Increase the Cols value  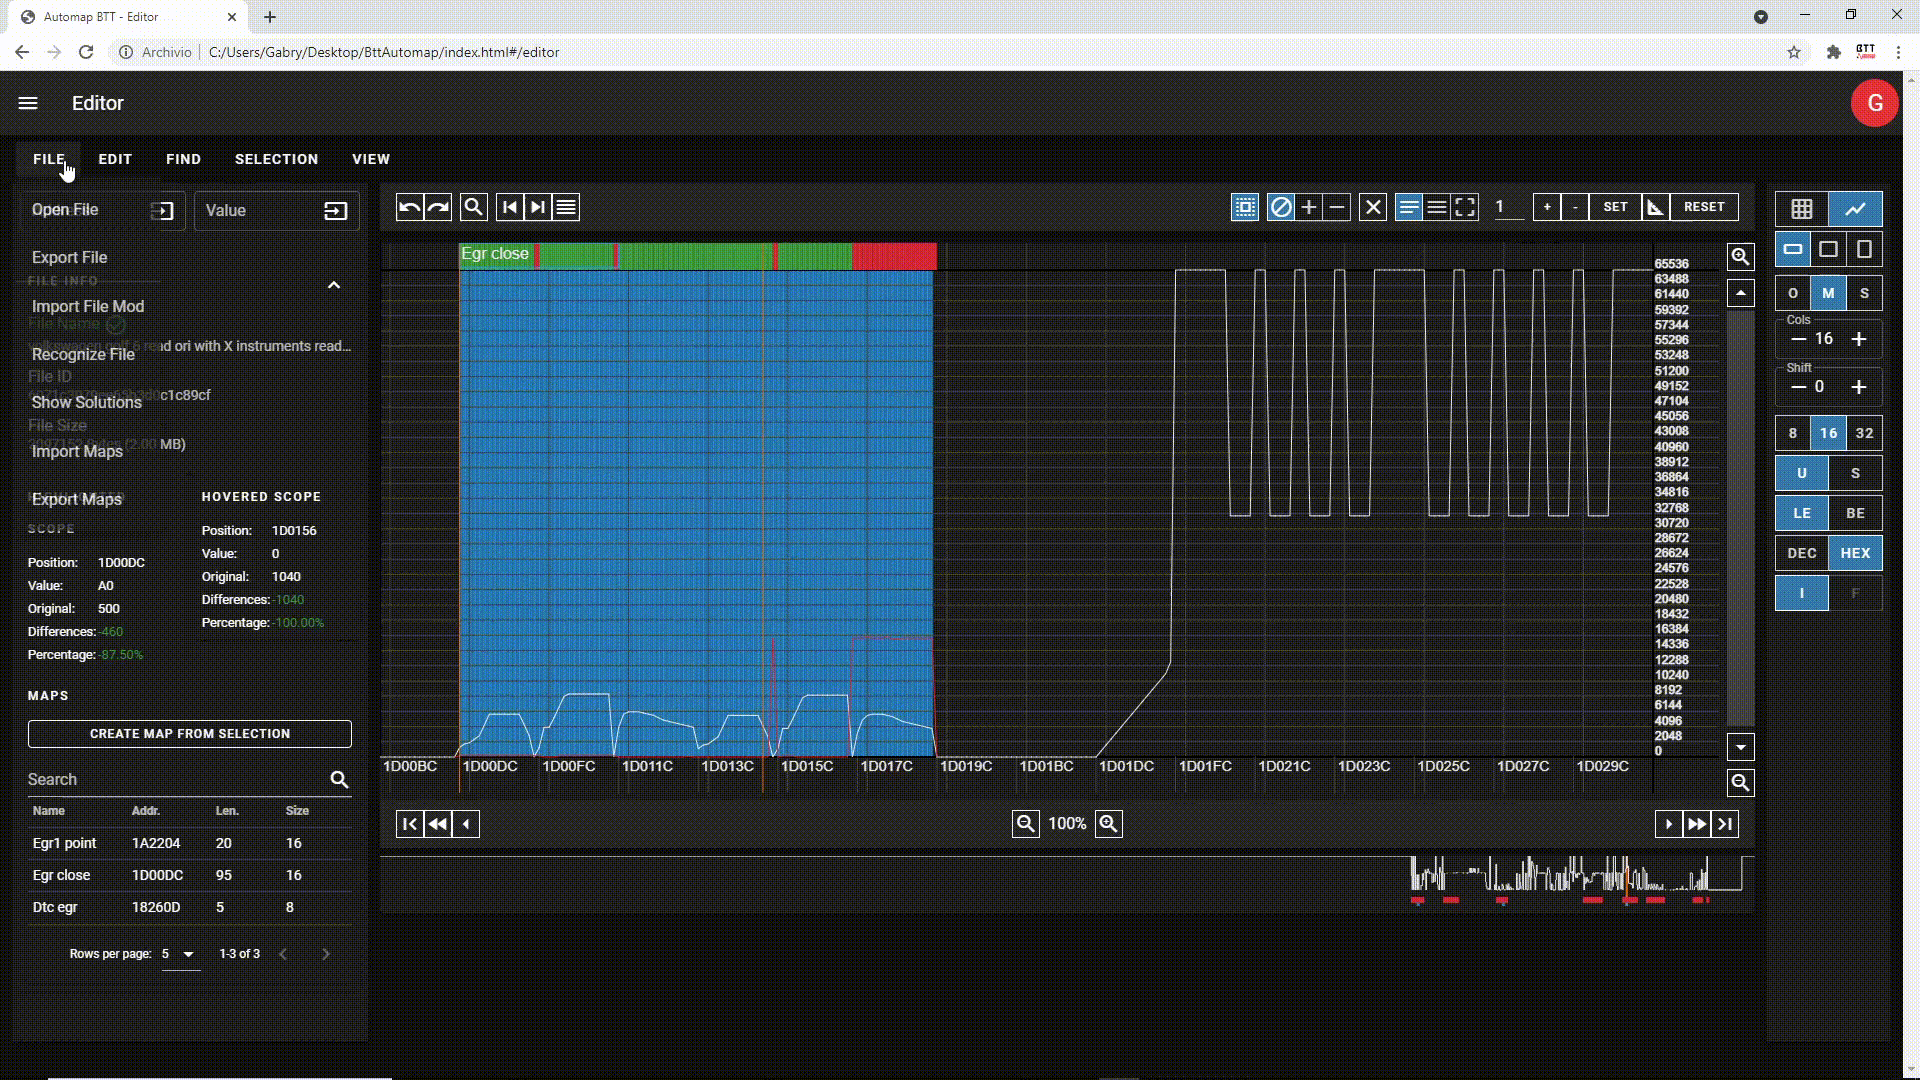point(1859,339)
